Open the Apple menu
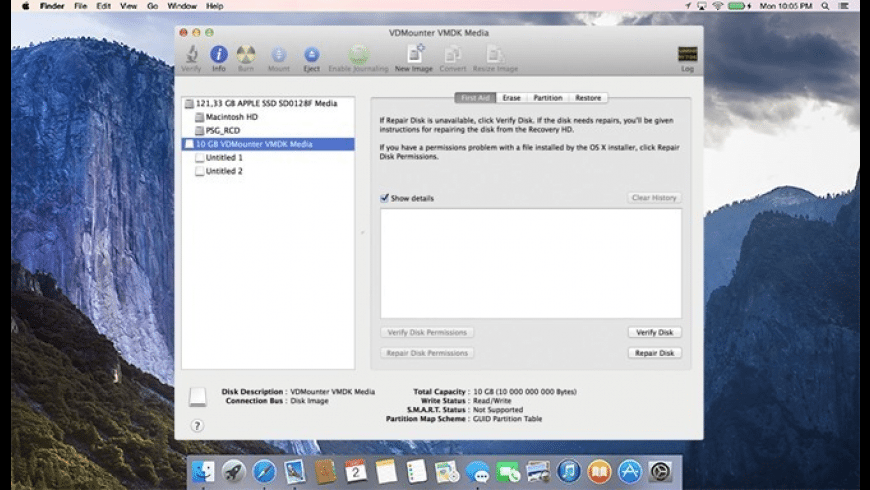 pos(25,6)
